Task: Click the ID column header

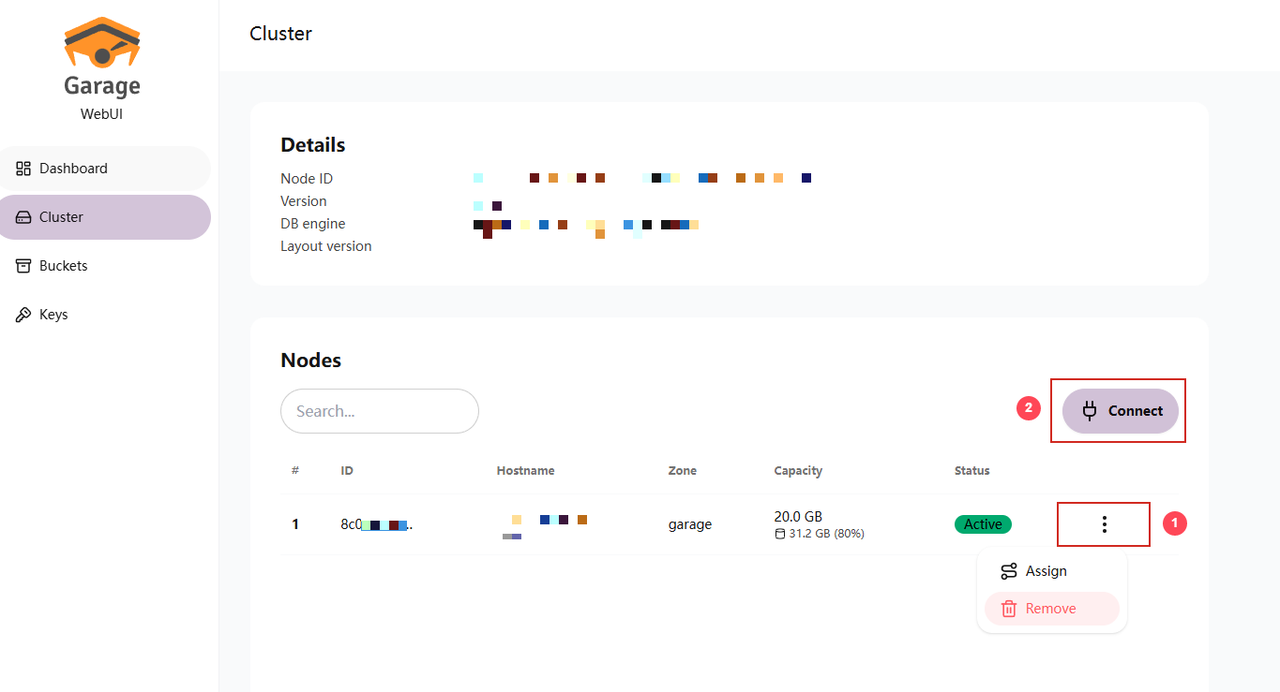Action: [x=347, y=470]
